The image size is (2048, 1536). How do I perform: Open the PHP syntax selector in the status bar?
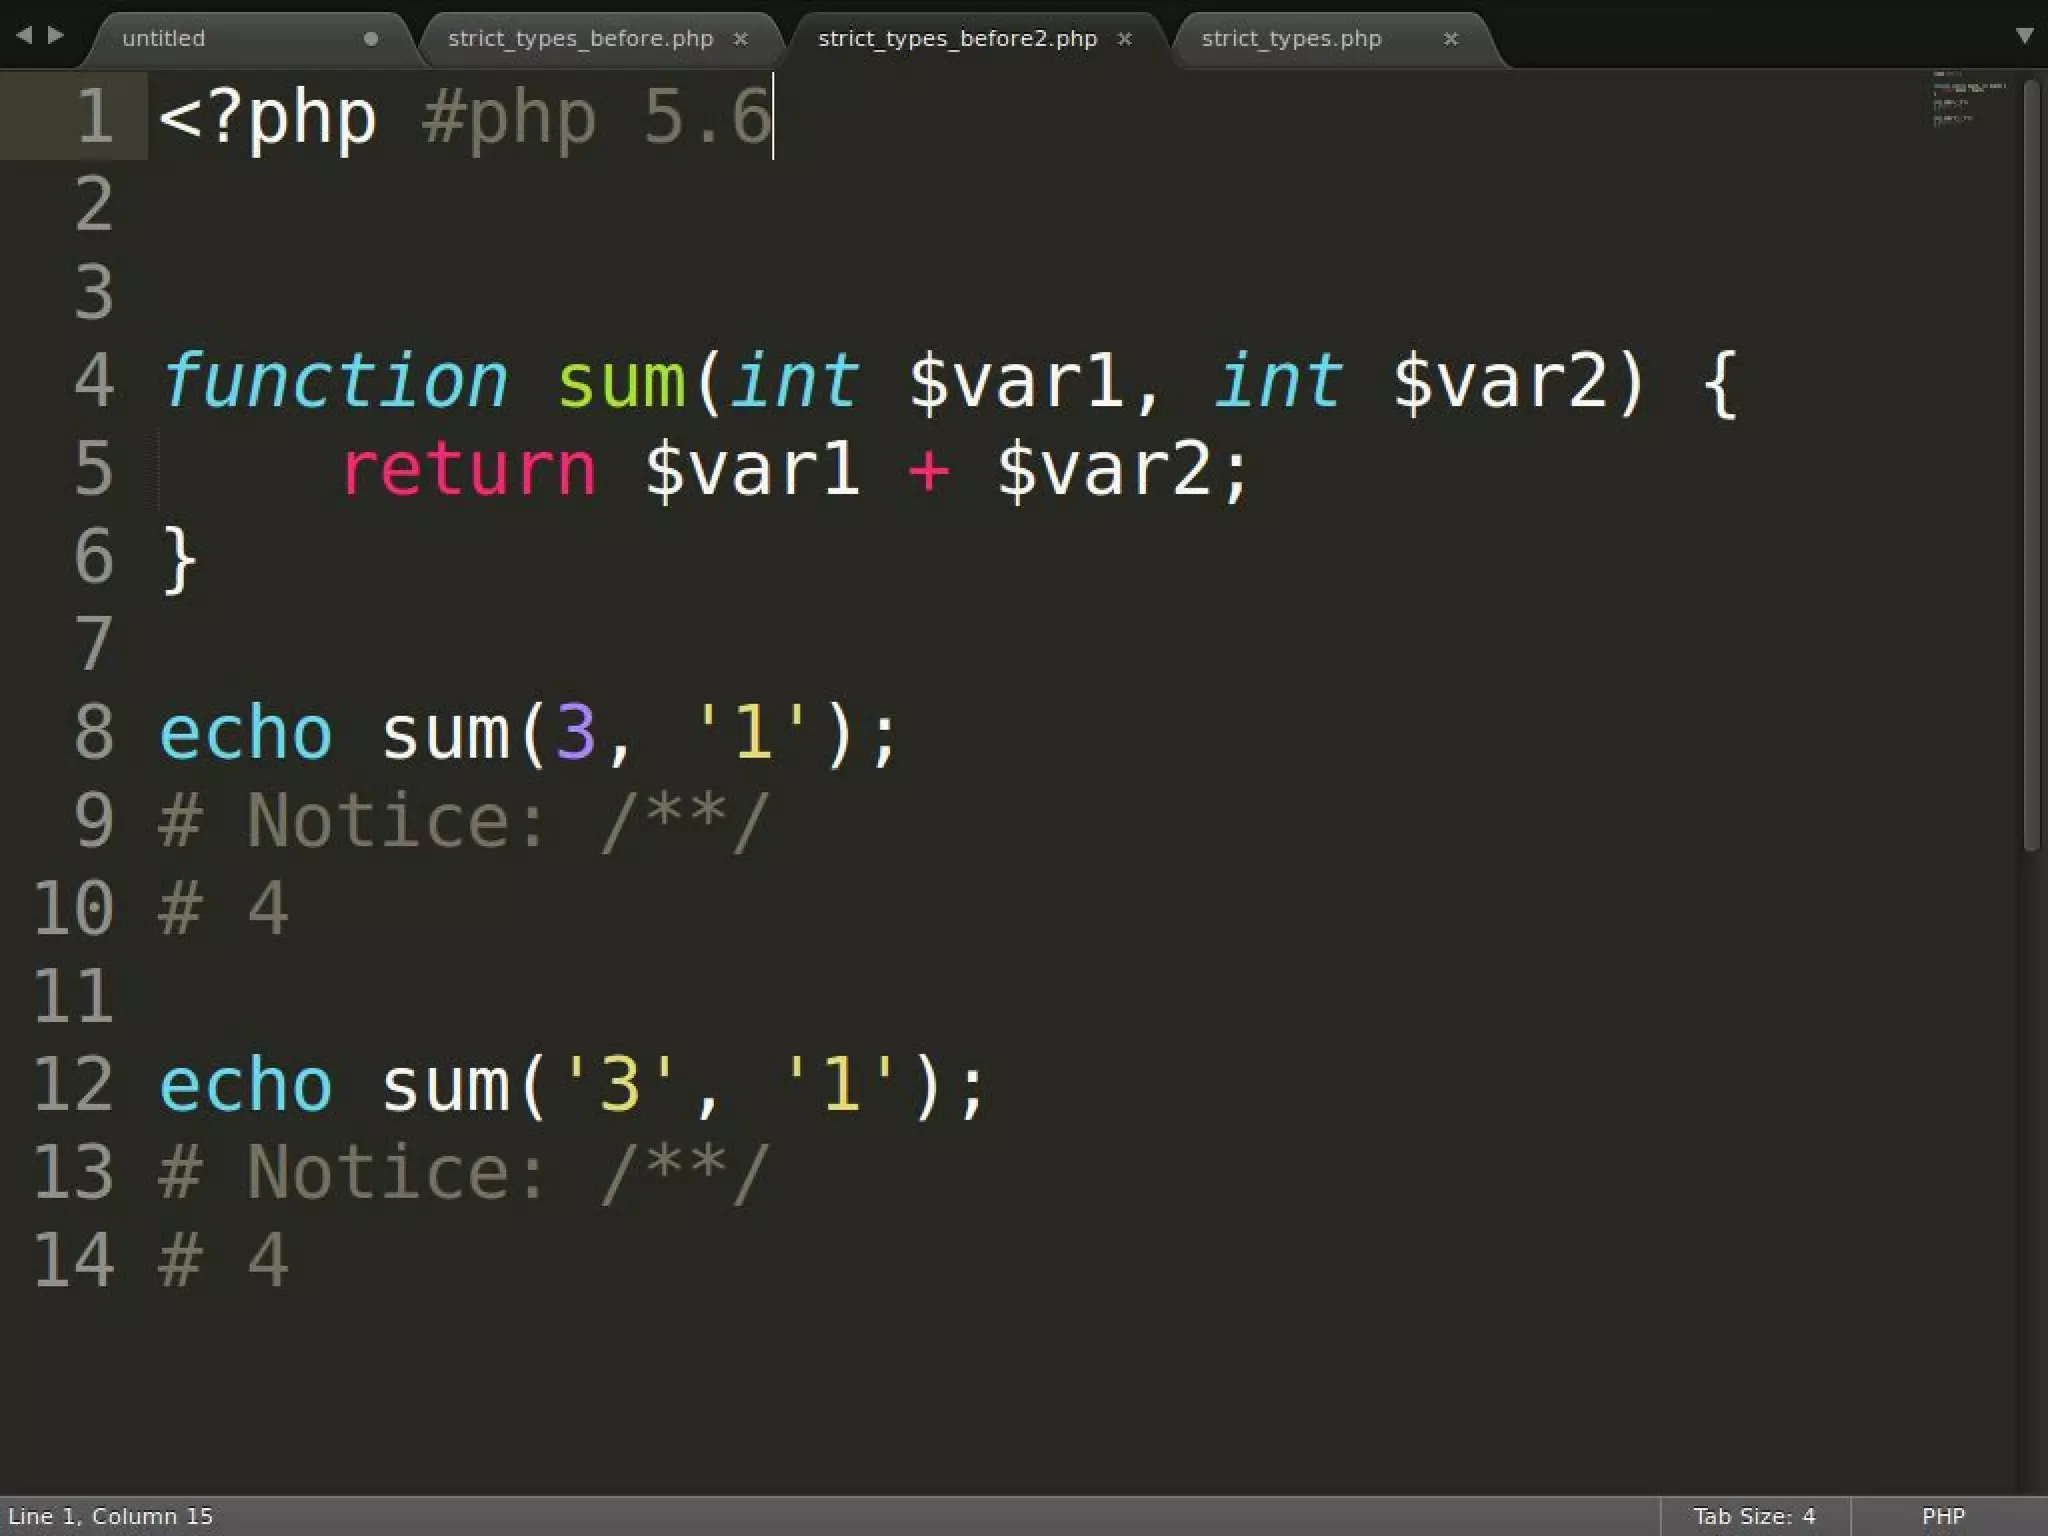coord(1943,1516)
